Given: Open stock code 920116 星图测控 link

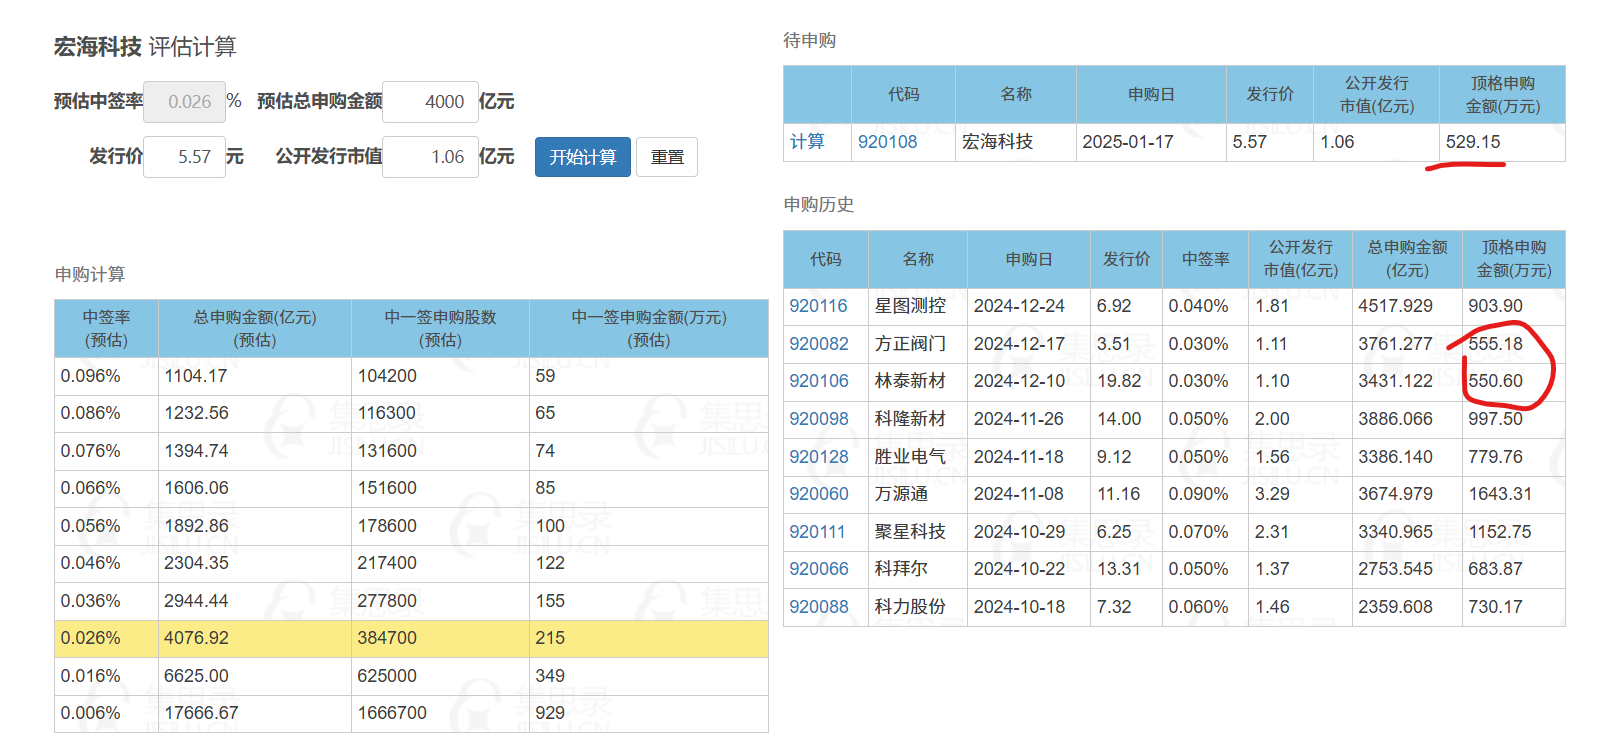Looking at the screenshot, I should pyautogui.click(x=818, y=306).
